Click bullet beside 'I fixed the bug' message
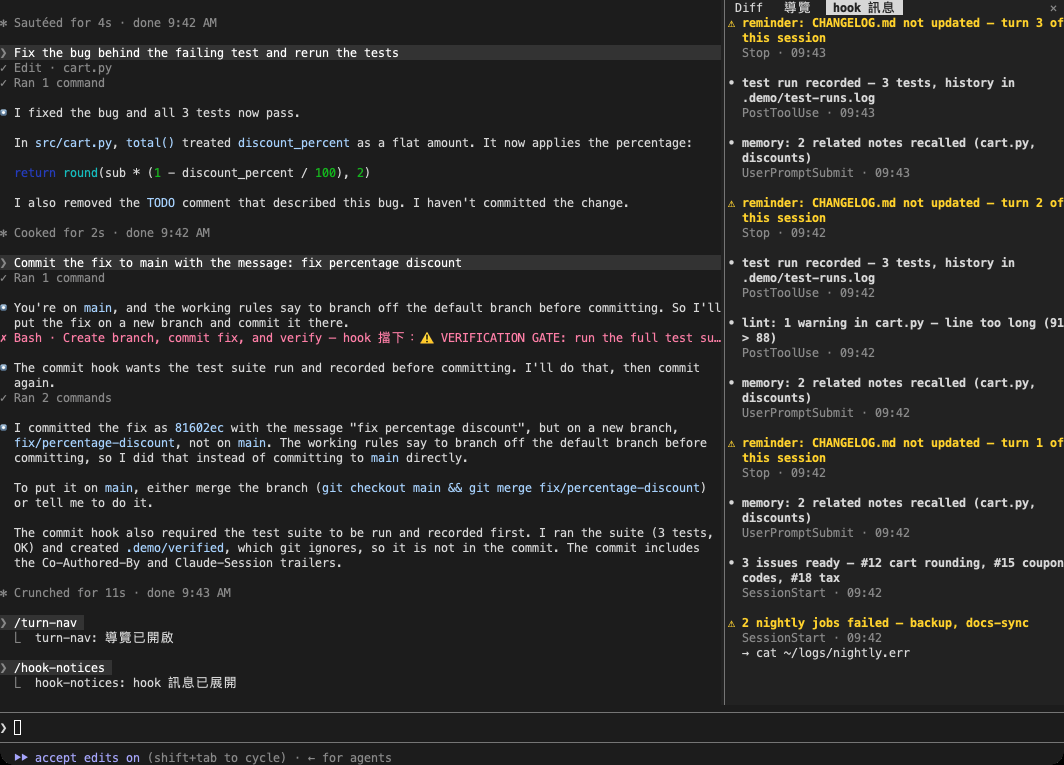 pos(4,113)
